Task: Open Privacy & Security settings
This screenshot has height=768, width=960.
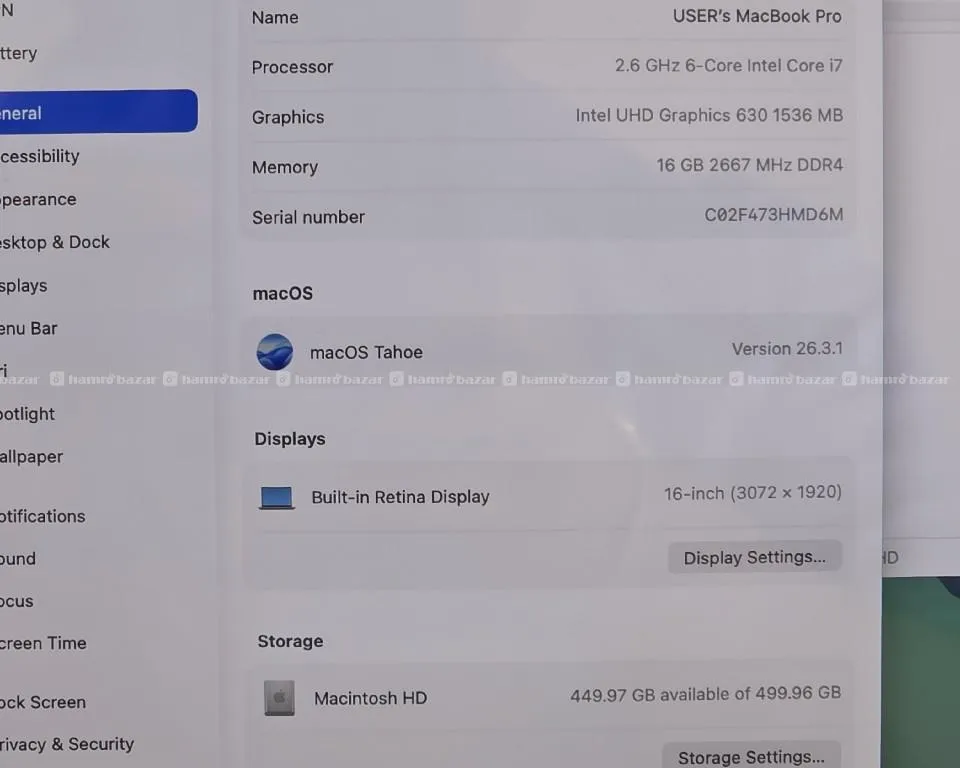Action: tap(67, 744)
